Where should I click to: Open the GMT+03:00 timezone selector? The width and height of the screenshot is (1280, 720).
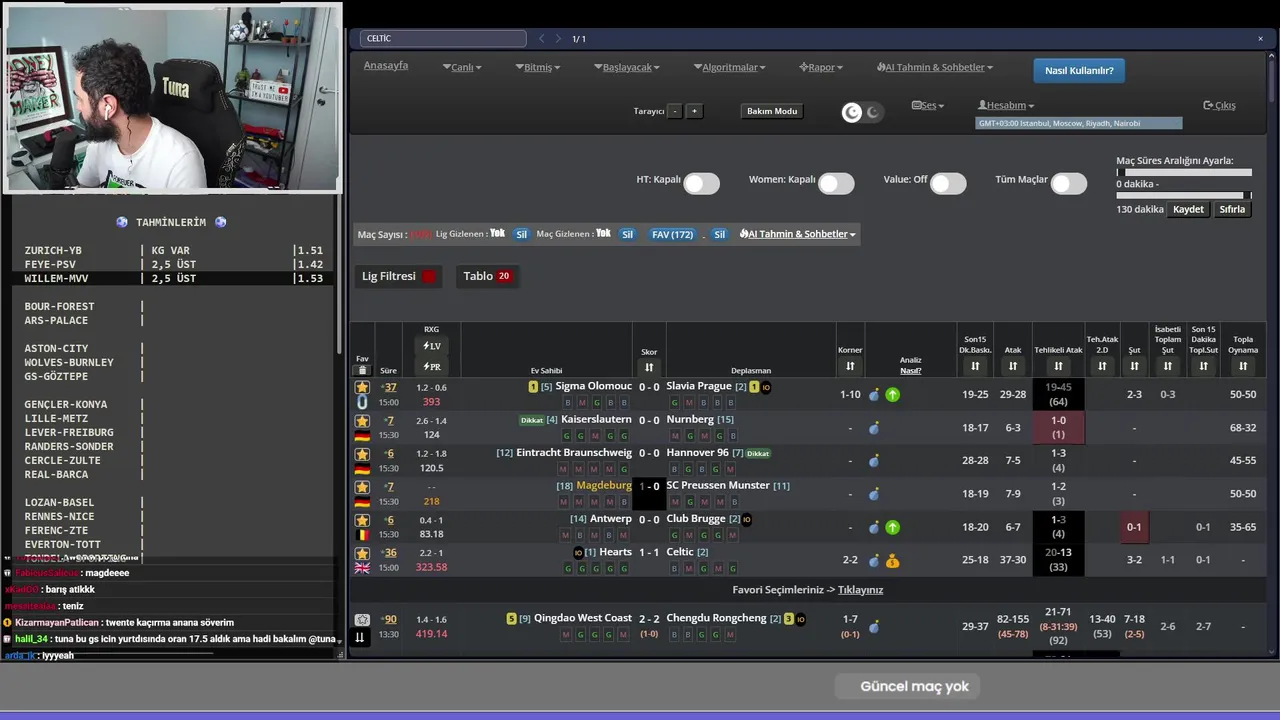click(1079, 123)
